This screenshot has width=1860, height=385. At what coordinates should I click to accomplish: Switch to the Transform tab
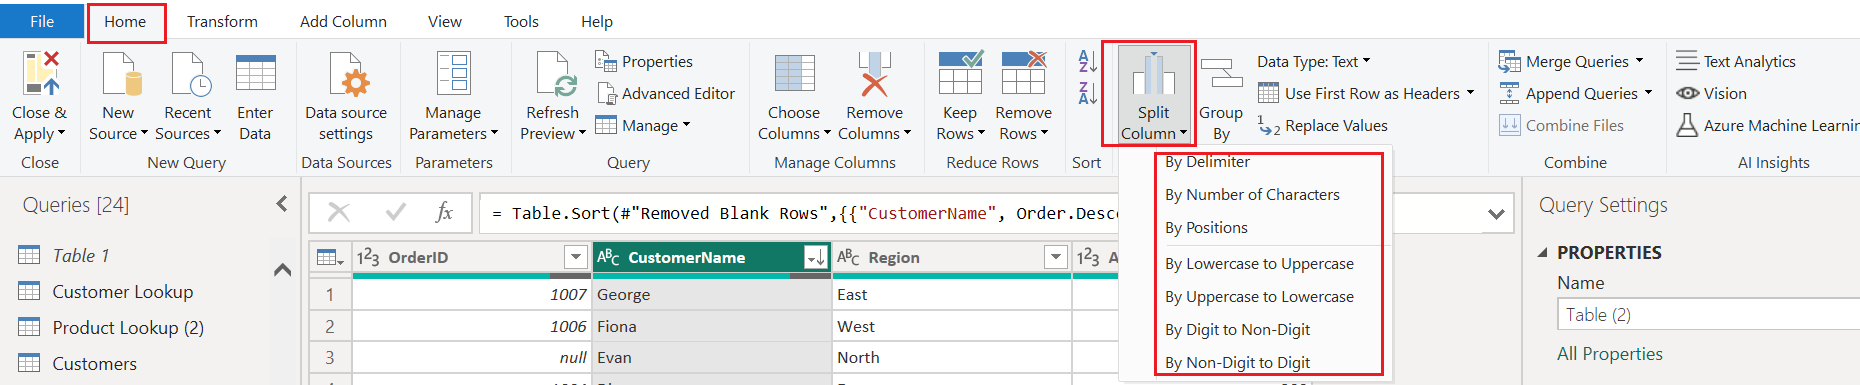[x=222, y=21]
